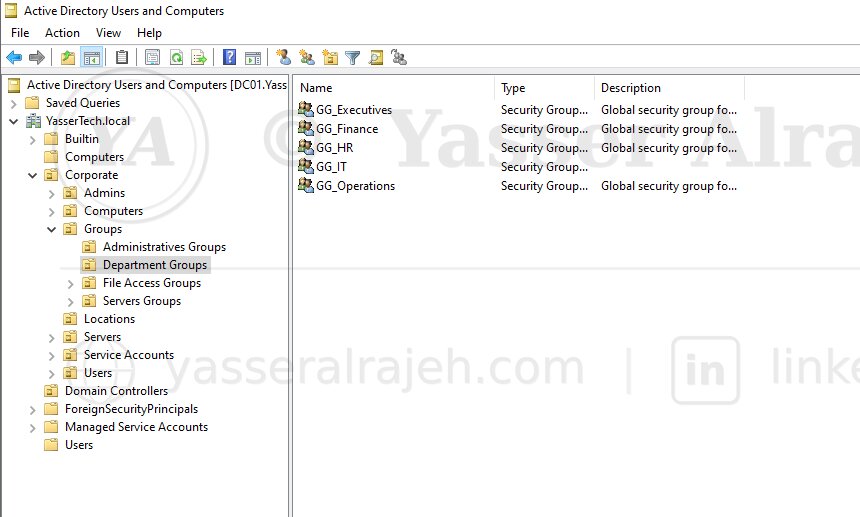The image size is (860, 517).
Task: Click the Back arrow toolbar icon
Action: [x=14, y=57]
